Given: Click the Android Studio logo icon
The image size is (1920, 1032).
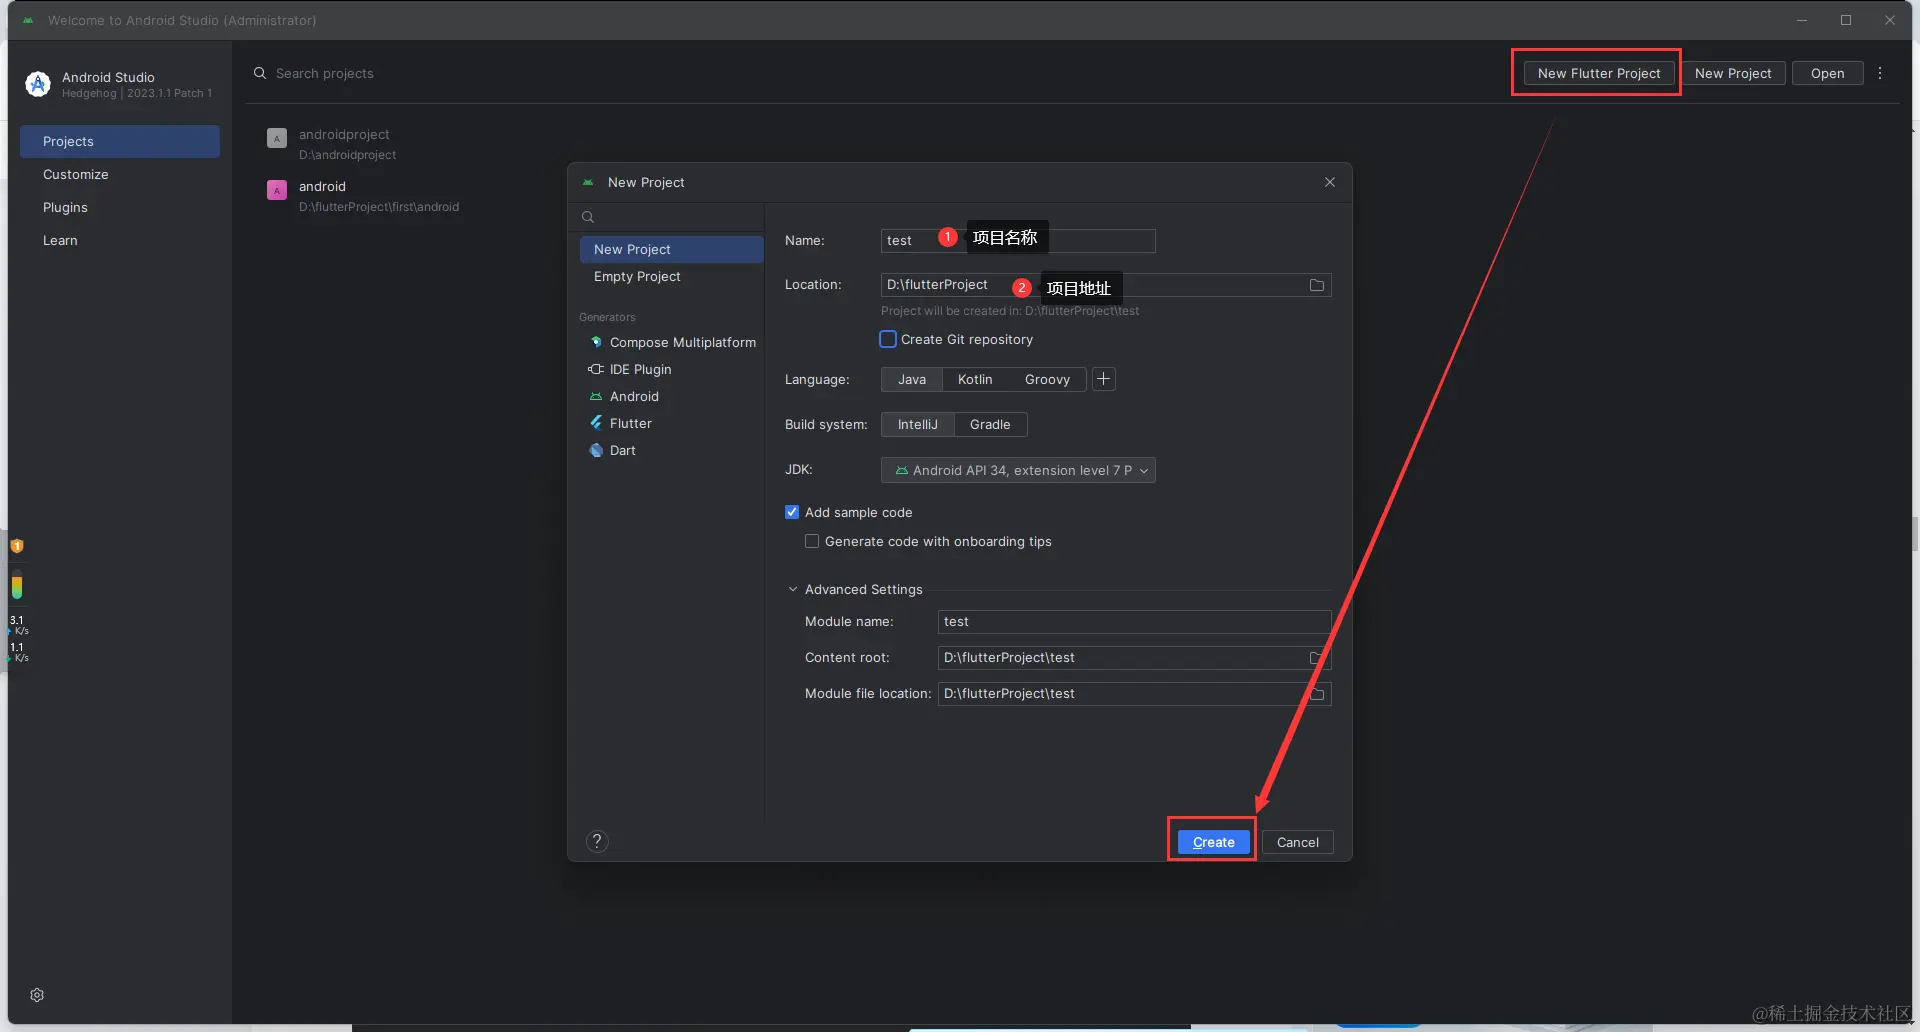Looking at the screenshot, I should click(38, 84).
